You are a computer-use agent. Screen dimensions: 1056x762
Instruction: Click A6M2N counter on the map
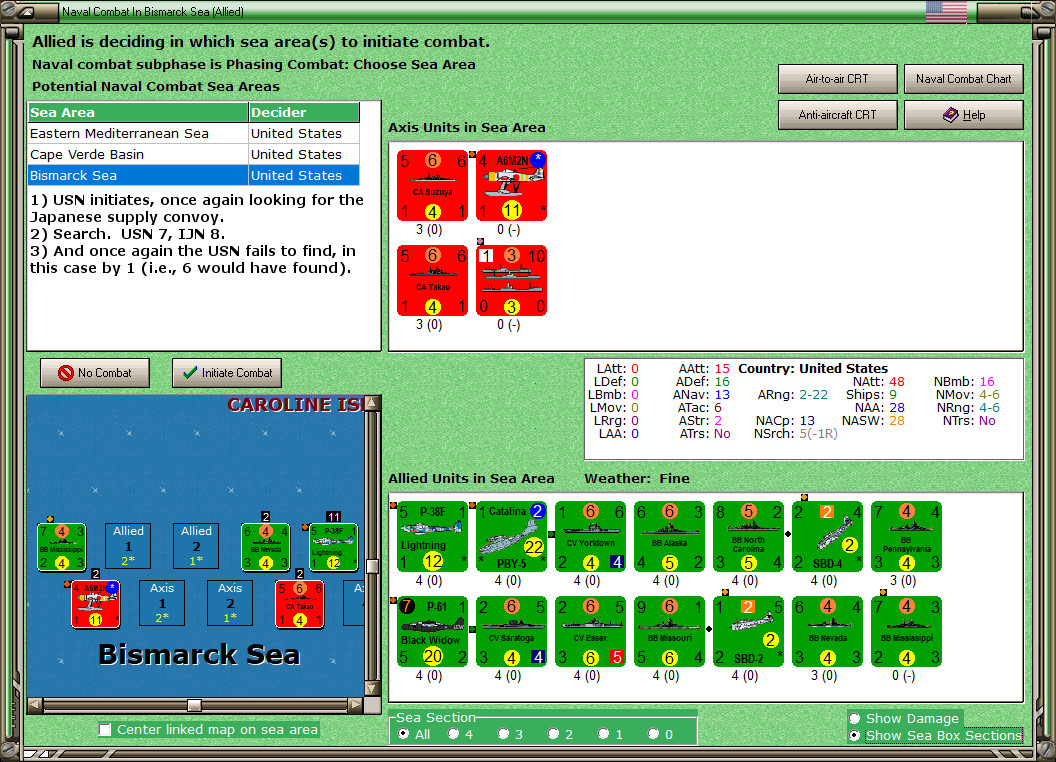coord(96,604)
